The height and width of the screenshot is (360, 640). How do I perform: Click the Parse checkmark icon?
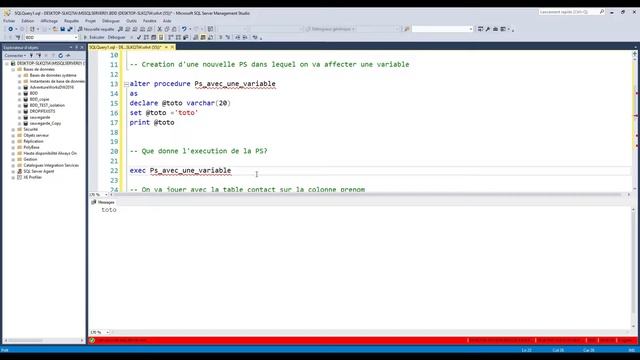(x=139, y=37)
